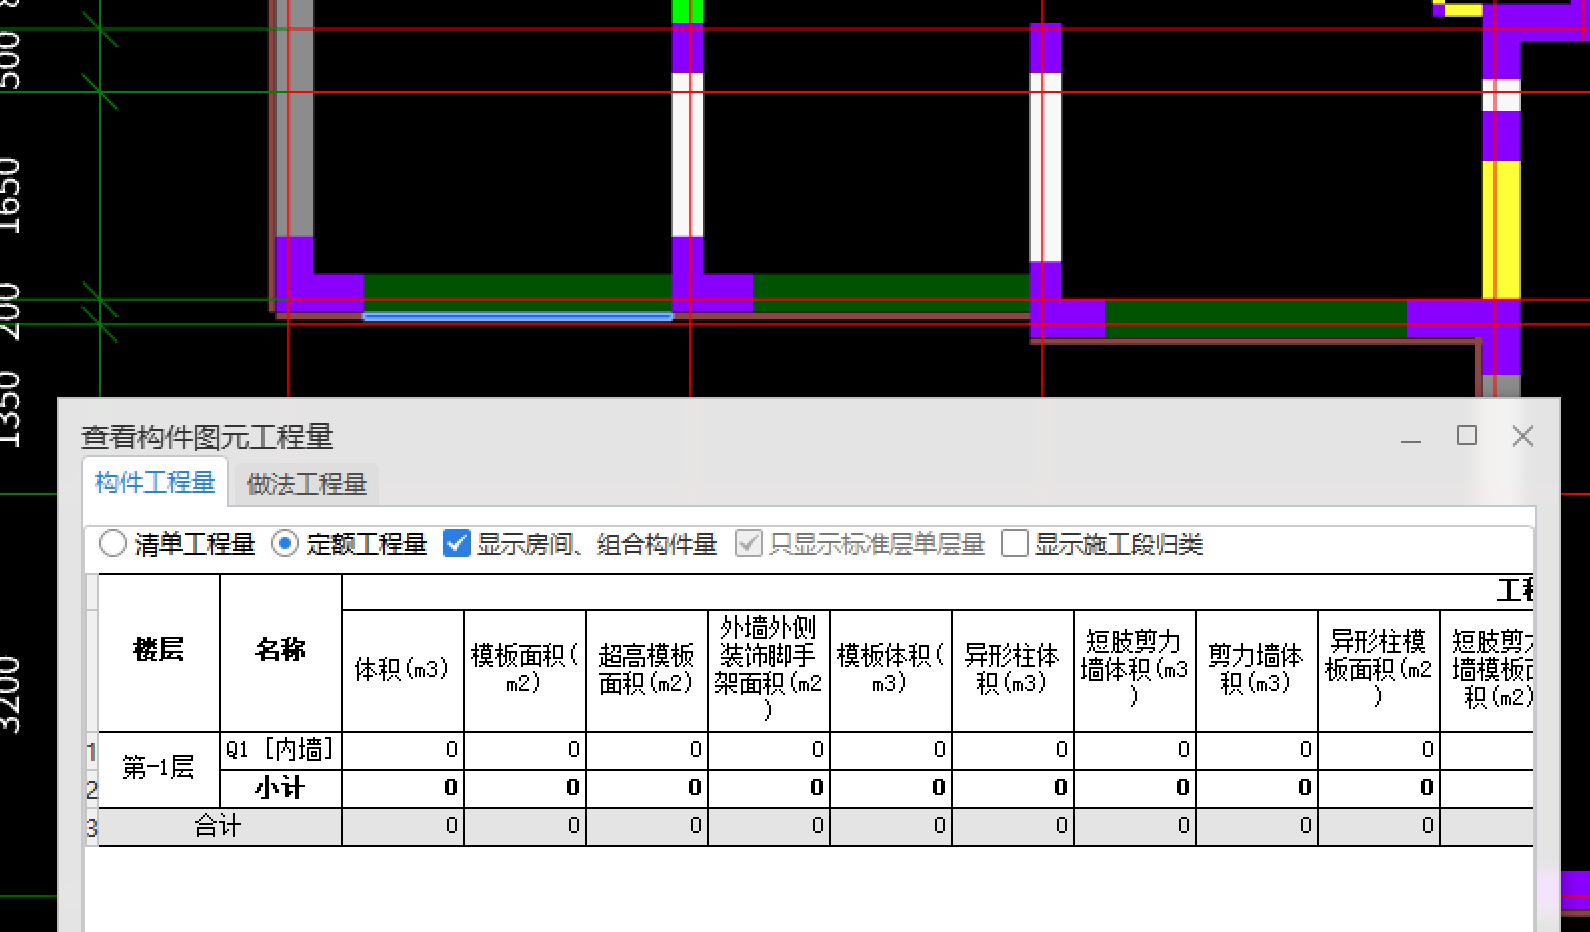Select the 小计 subtotal row label
The image size is (1590, 932).
tap(281, 788)
